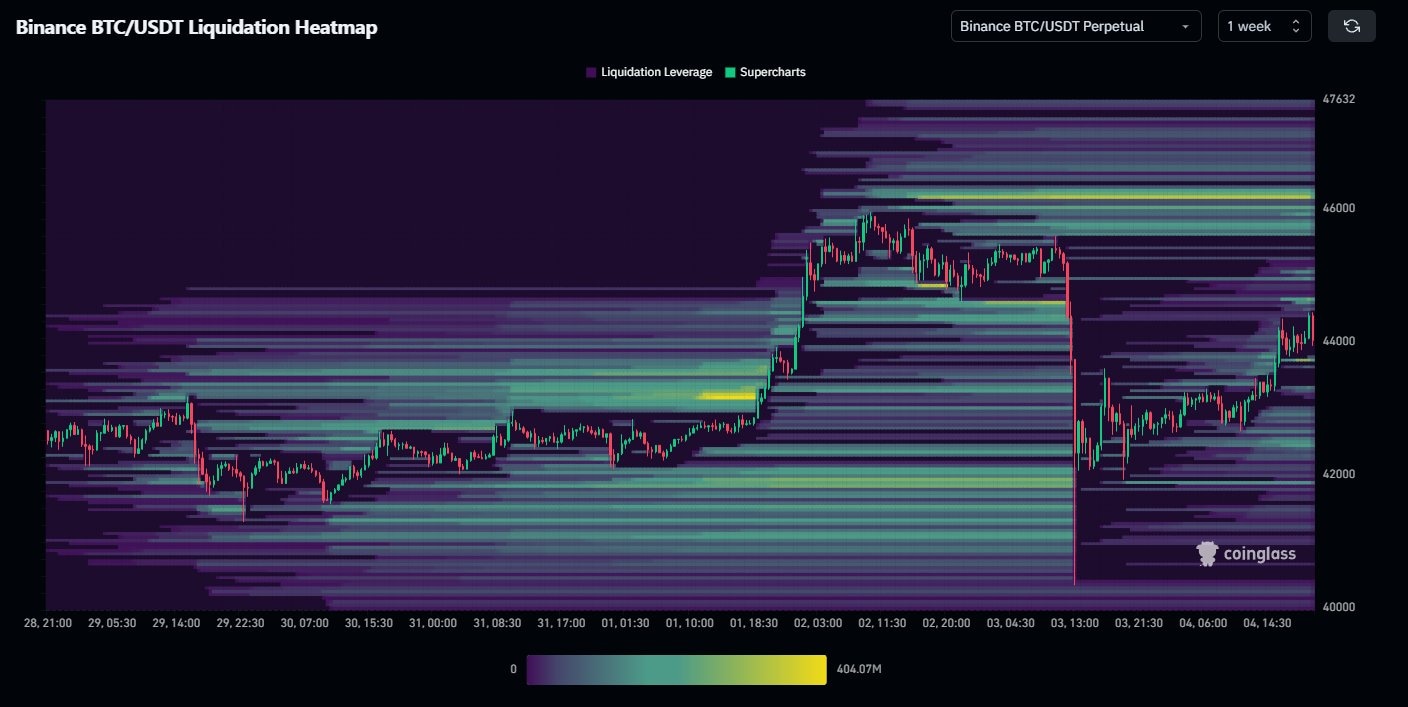1408x707 pixels.
Task: Click the 02, 20:00 time axis label
Action: pyautogui.click(x=946, y=623)
